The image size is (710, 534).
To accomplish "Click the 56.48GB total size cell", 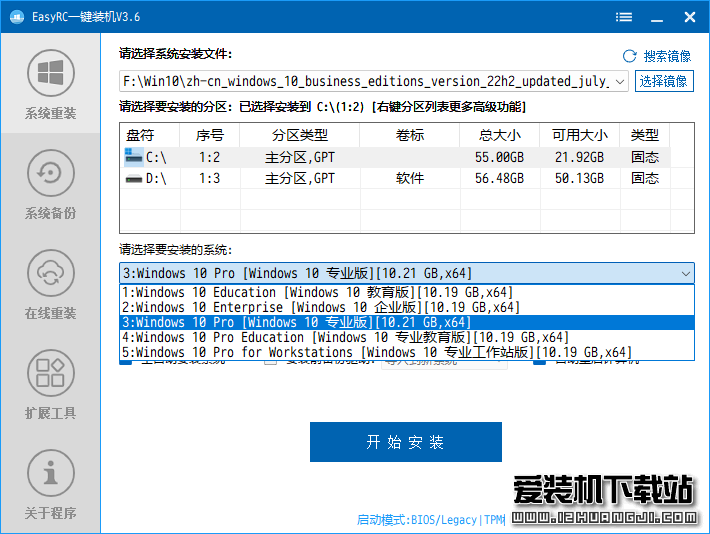I will [x=499, y=178].
